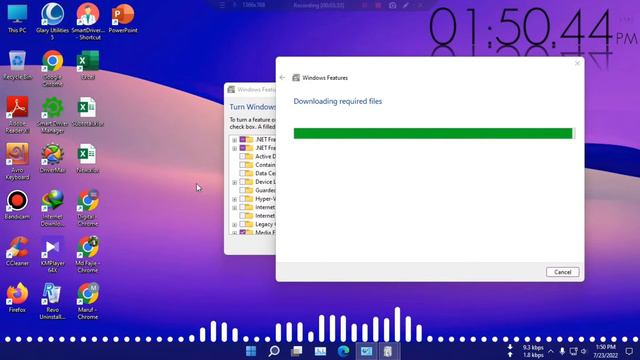
Task: Select the Data Ce feature row text
Action: point(265,173)
